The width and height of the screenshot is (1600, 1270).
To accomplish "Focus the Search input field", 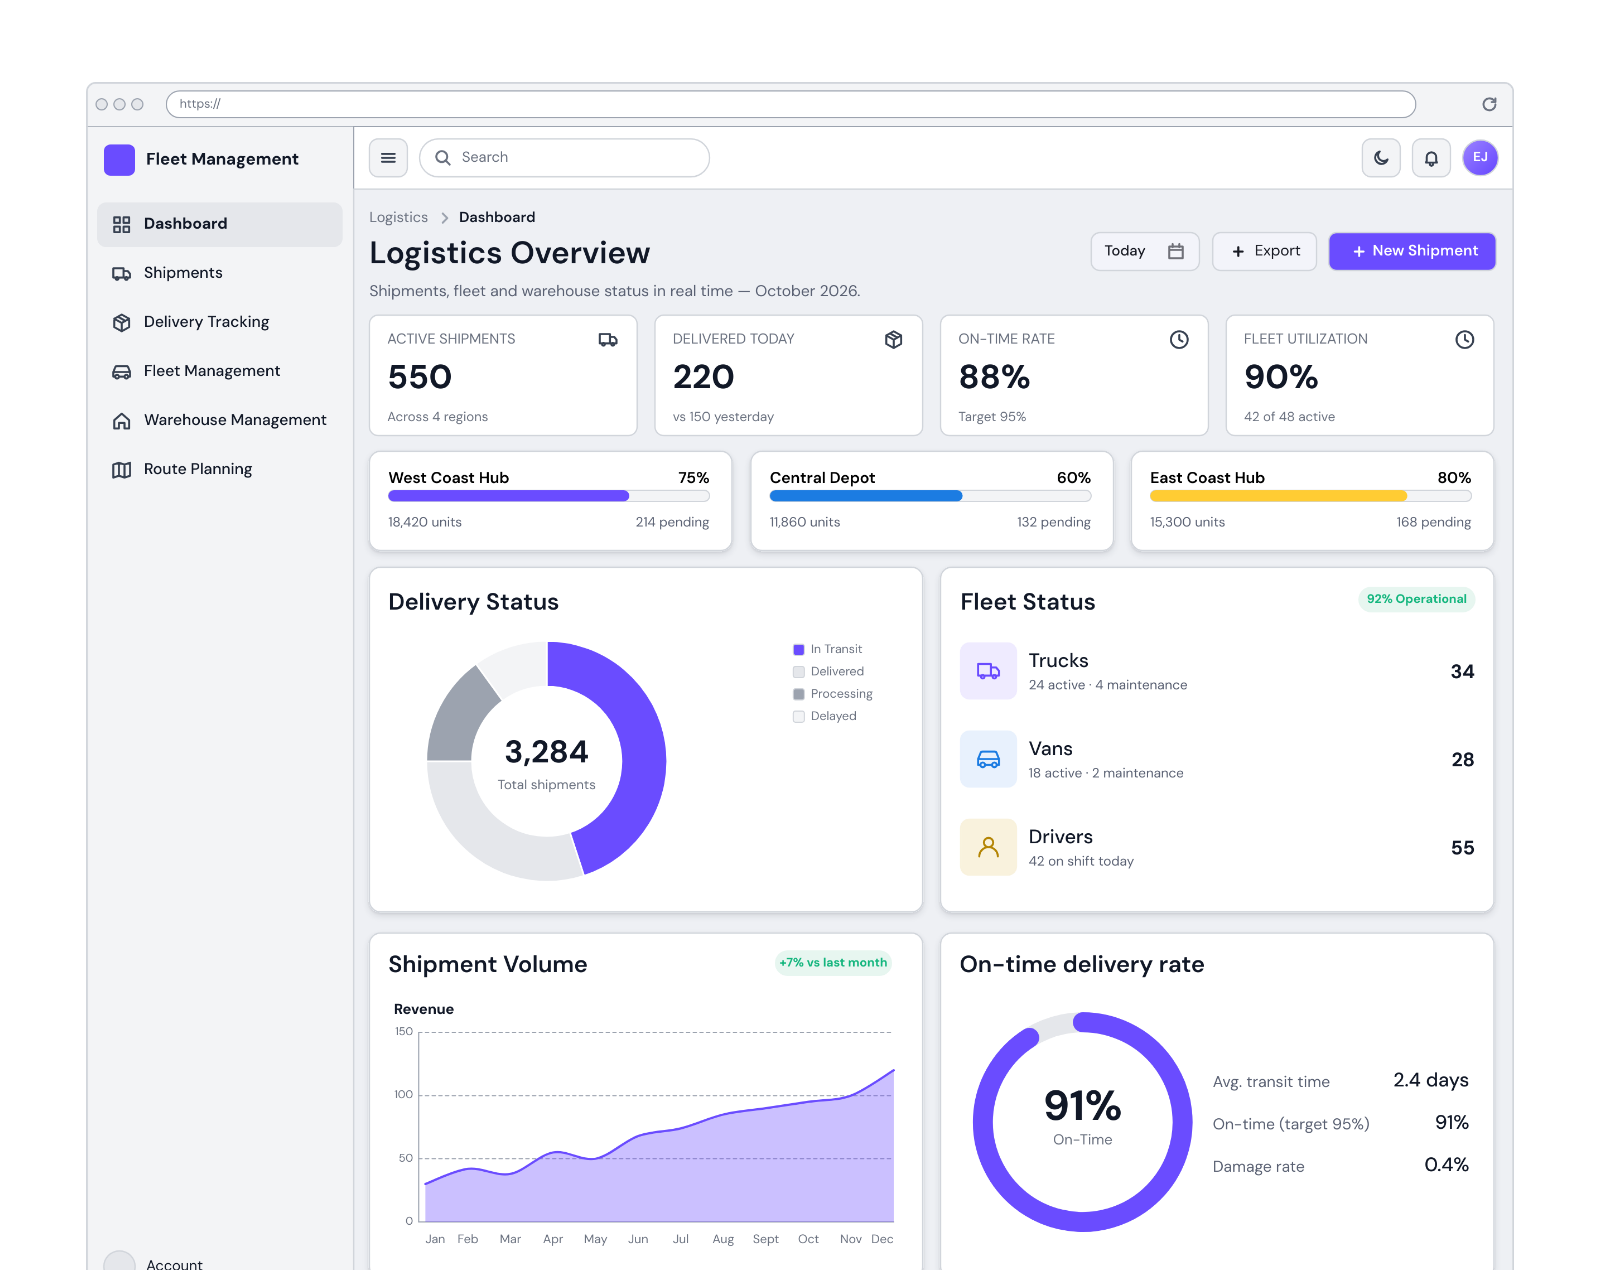I will point(564,158).
